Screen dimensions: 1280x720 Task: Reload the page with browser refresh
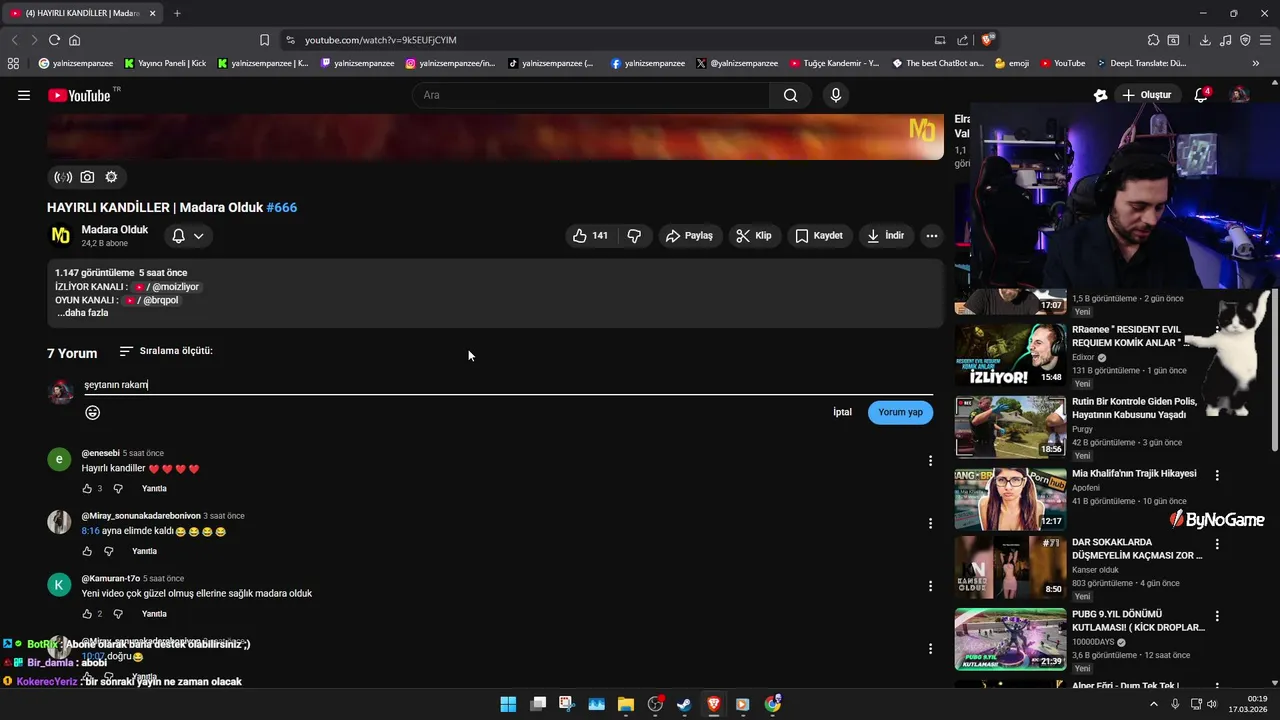pos(54,40)
